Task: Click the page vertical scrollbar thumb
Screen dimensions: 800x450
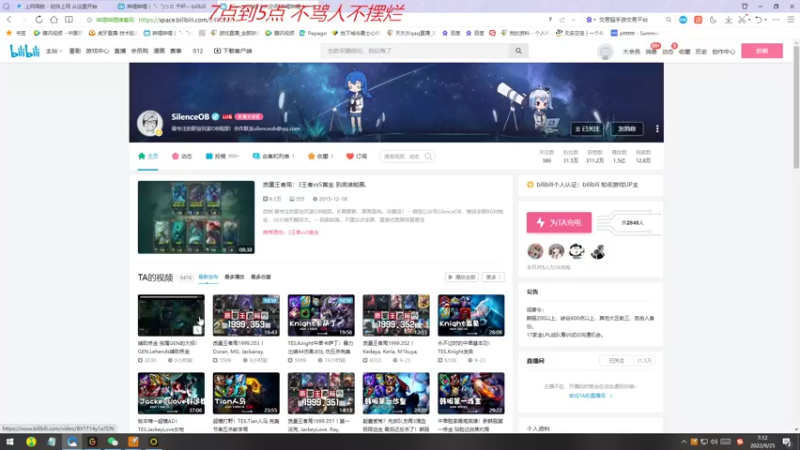Action: point(796,107)
